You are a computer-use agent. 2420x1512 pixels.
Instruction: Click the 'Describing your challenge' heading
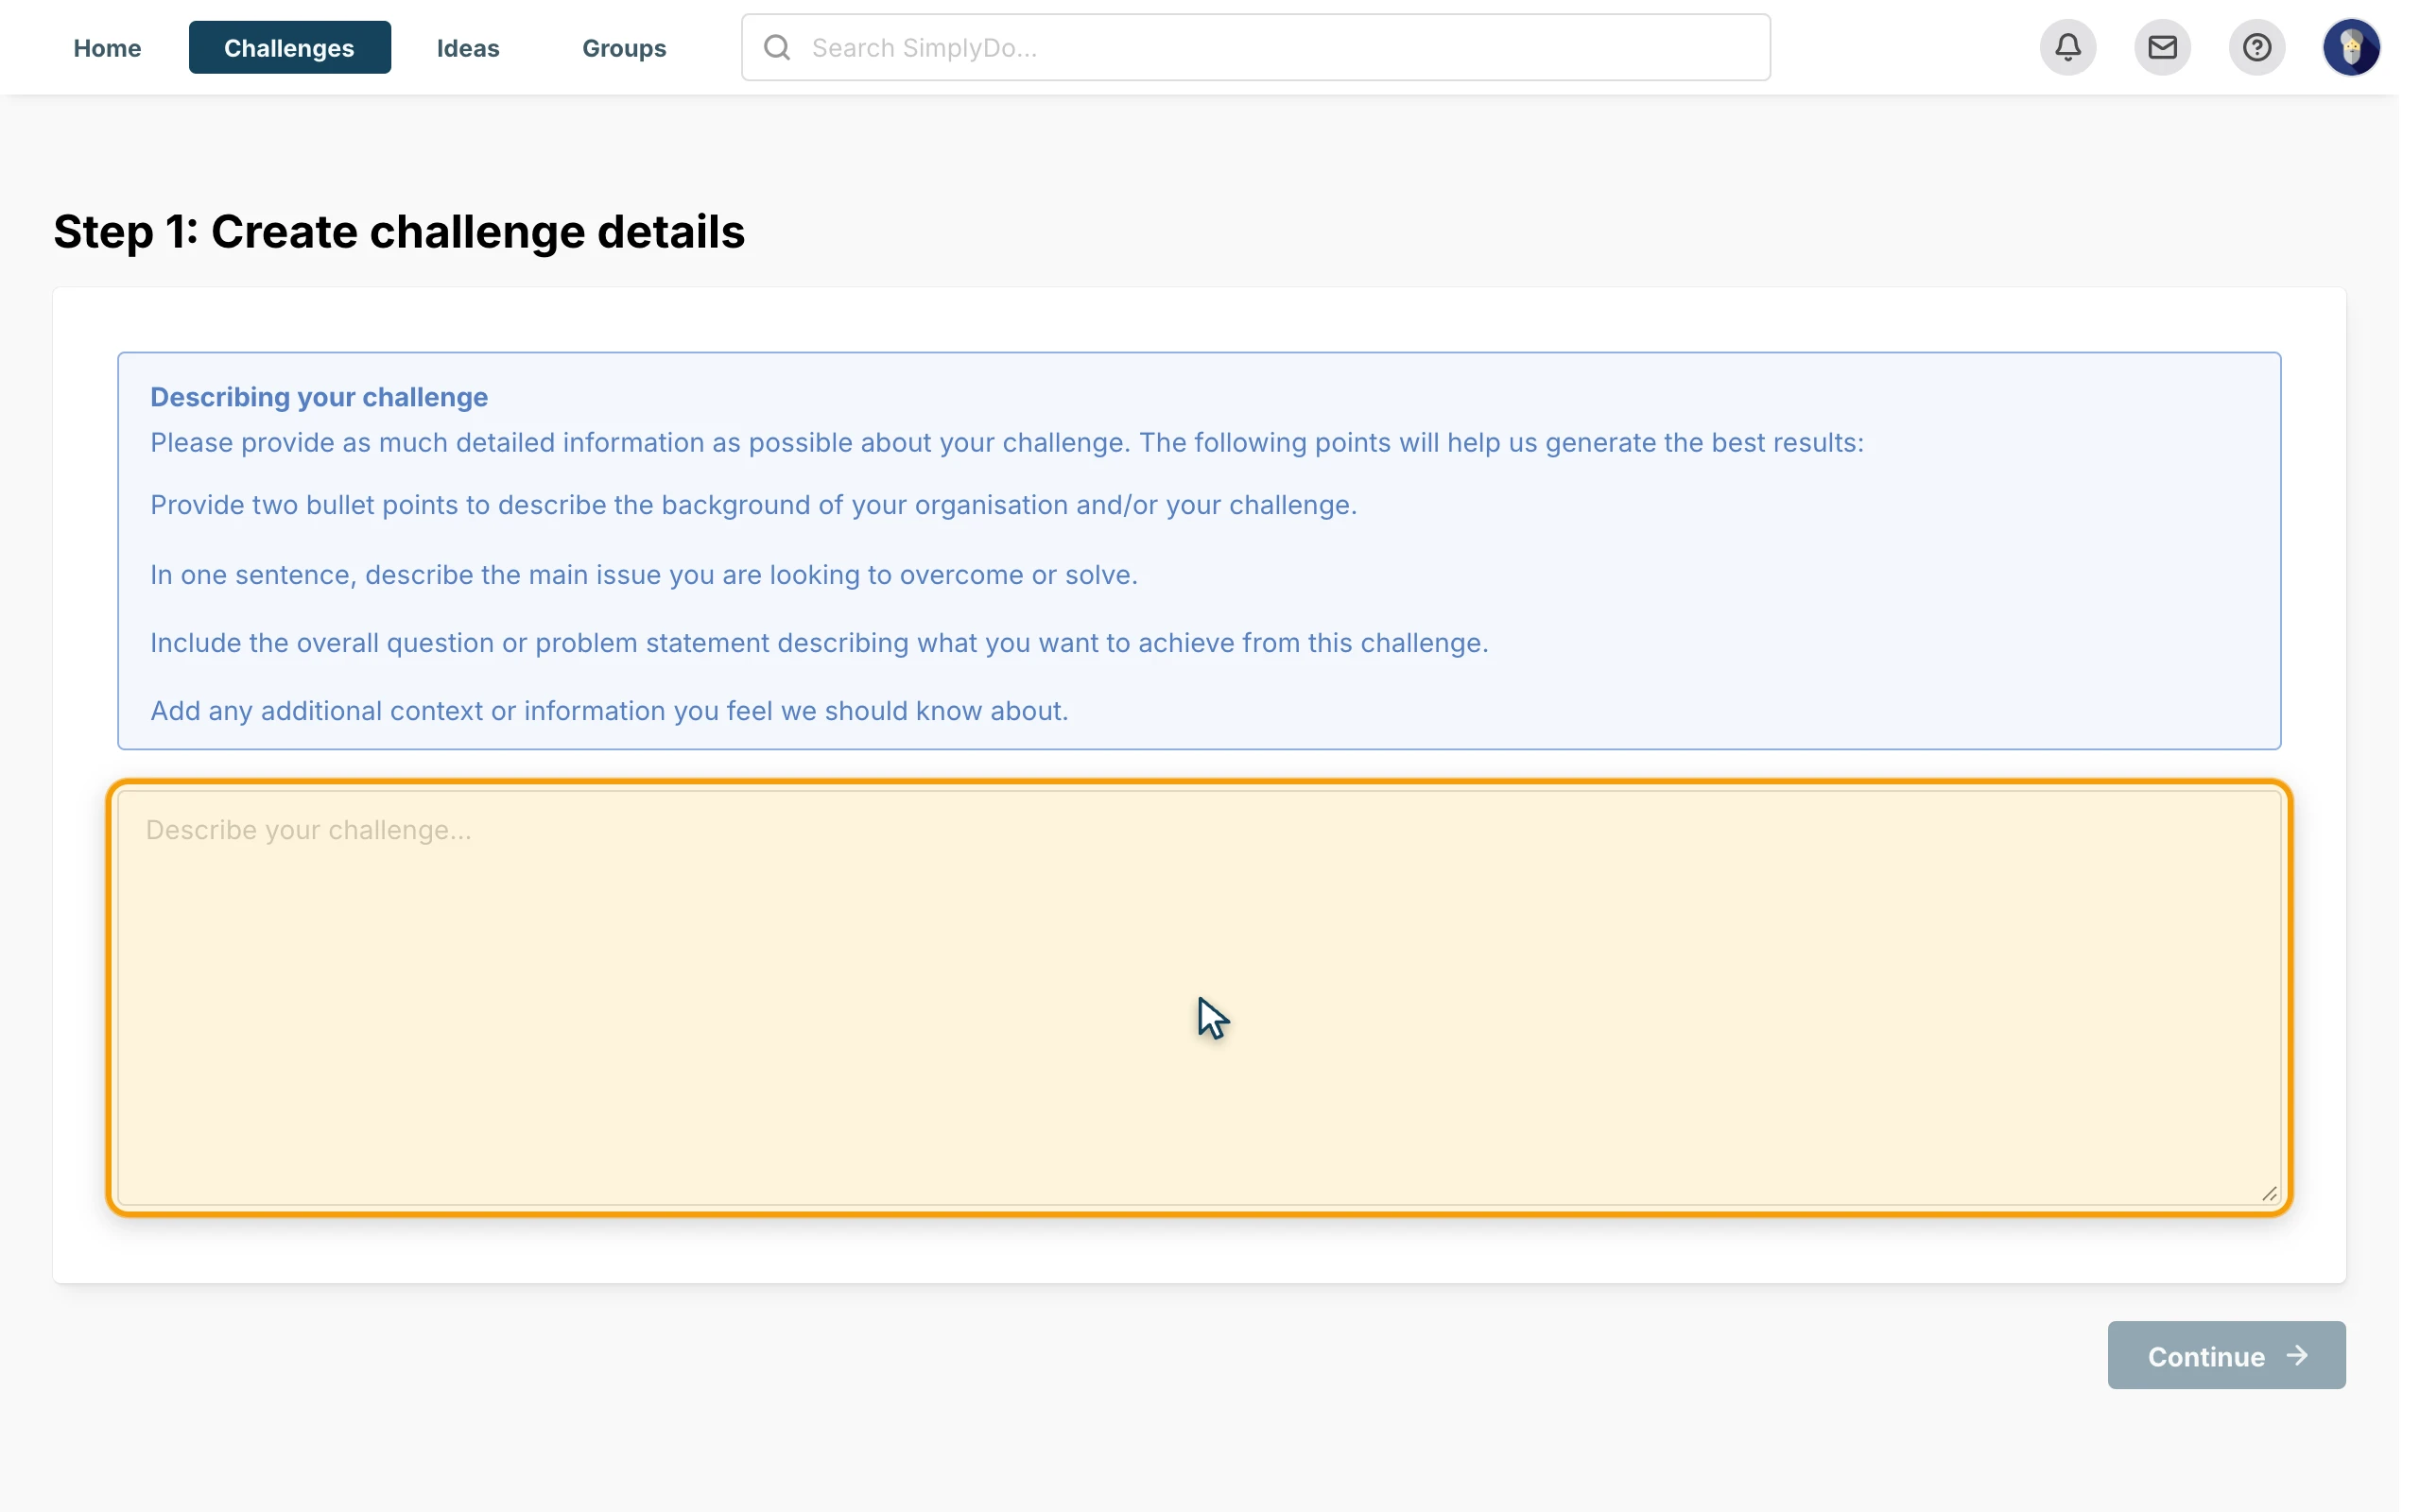[319, 397]
